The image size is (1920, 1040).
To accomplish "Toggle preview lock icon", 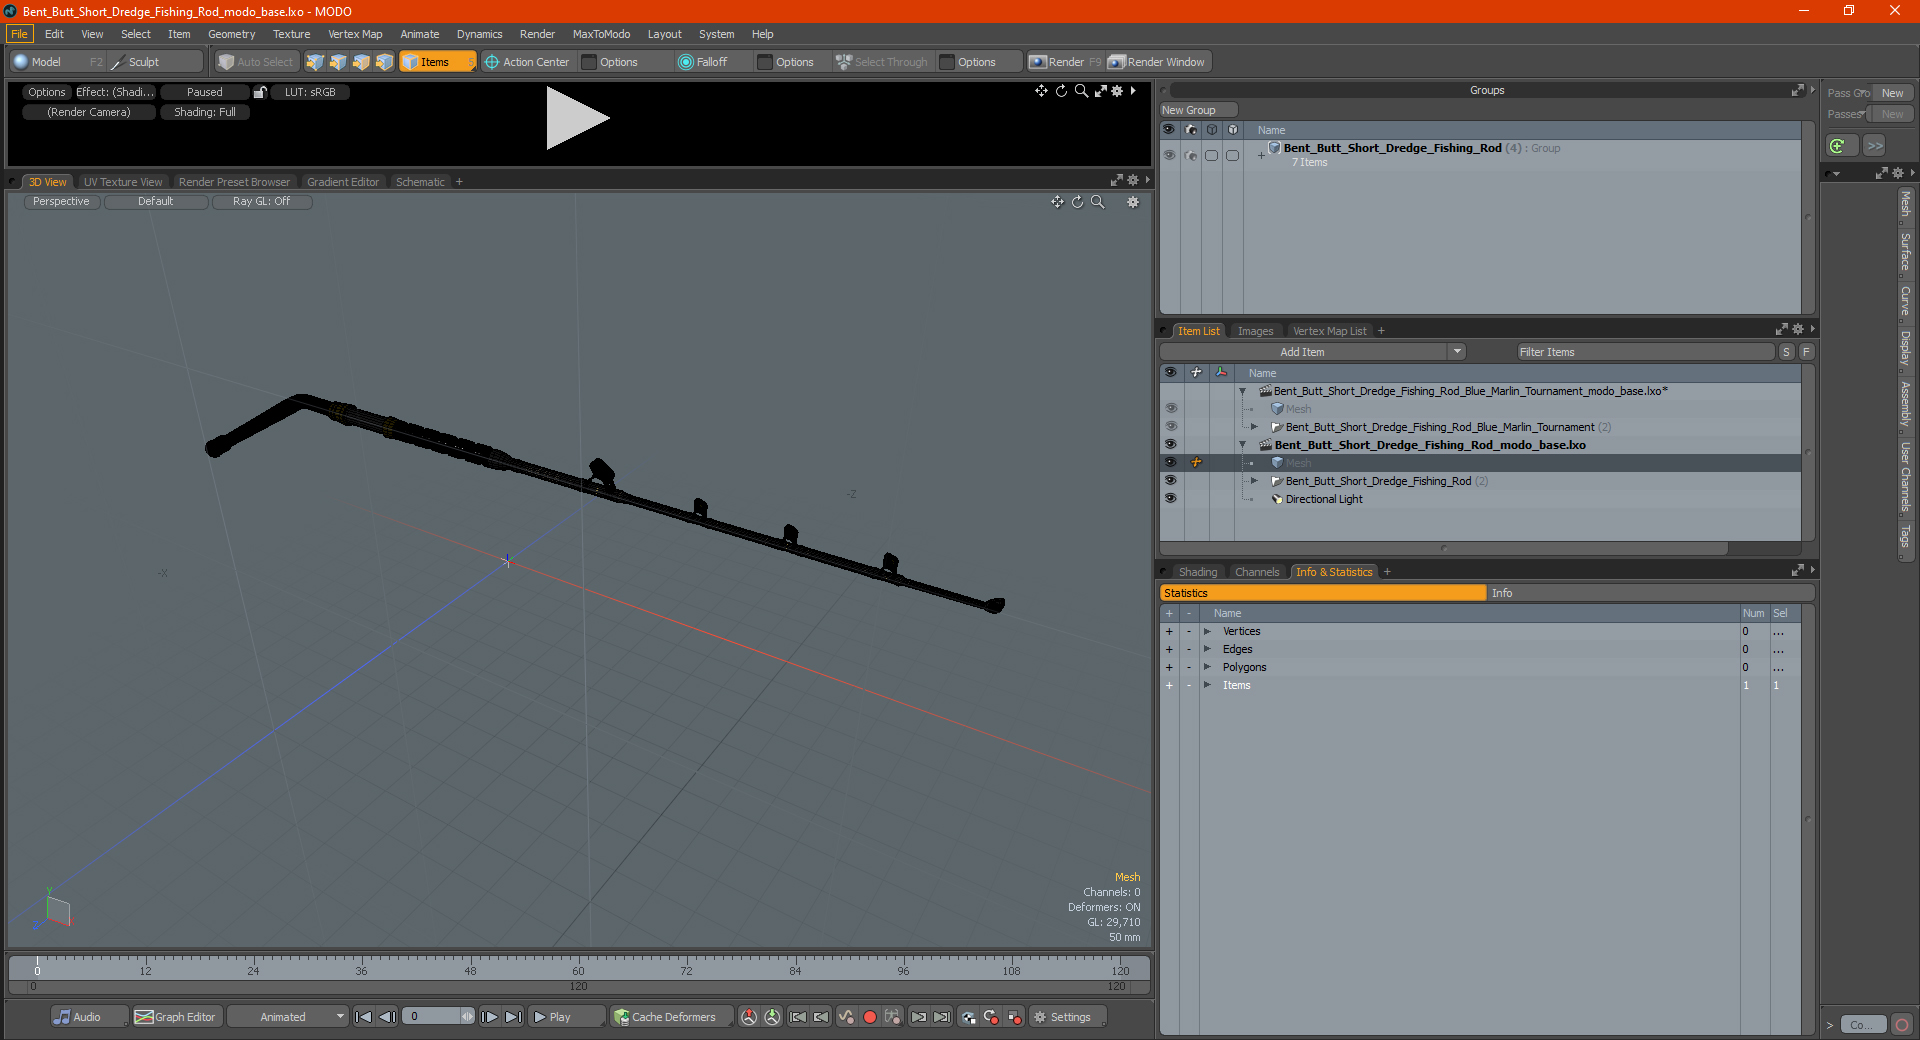I will (x=260, y=92).
